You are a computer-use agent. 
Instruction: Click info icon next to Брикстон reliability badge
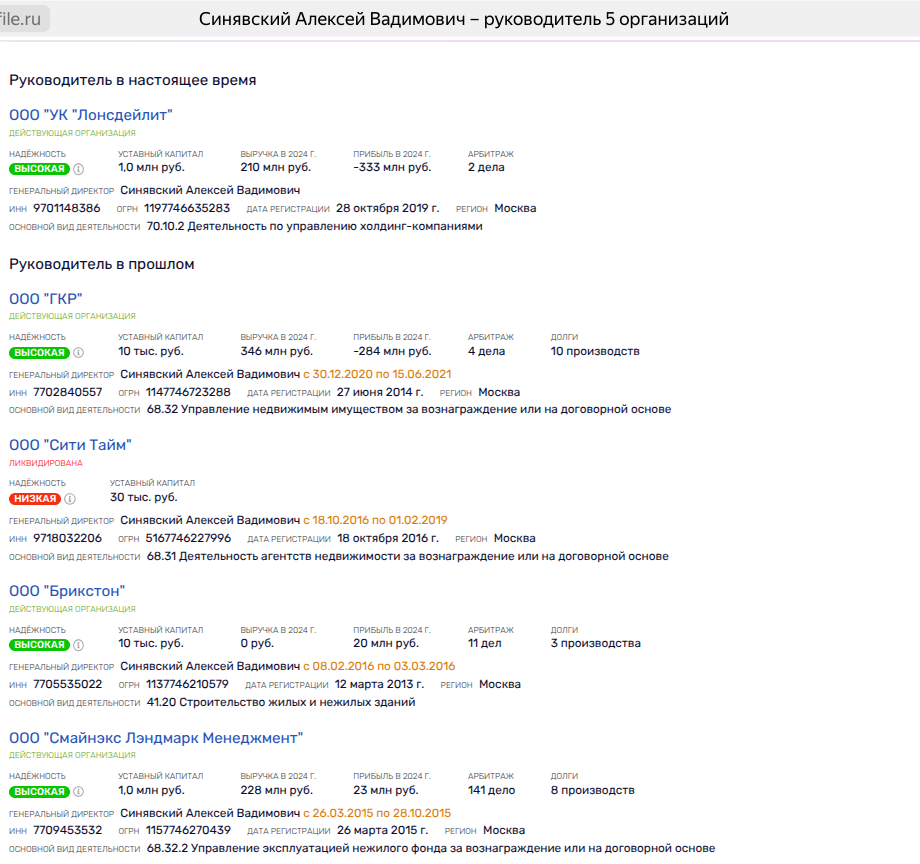(79, 645)
